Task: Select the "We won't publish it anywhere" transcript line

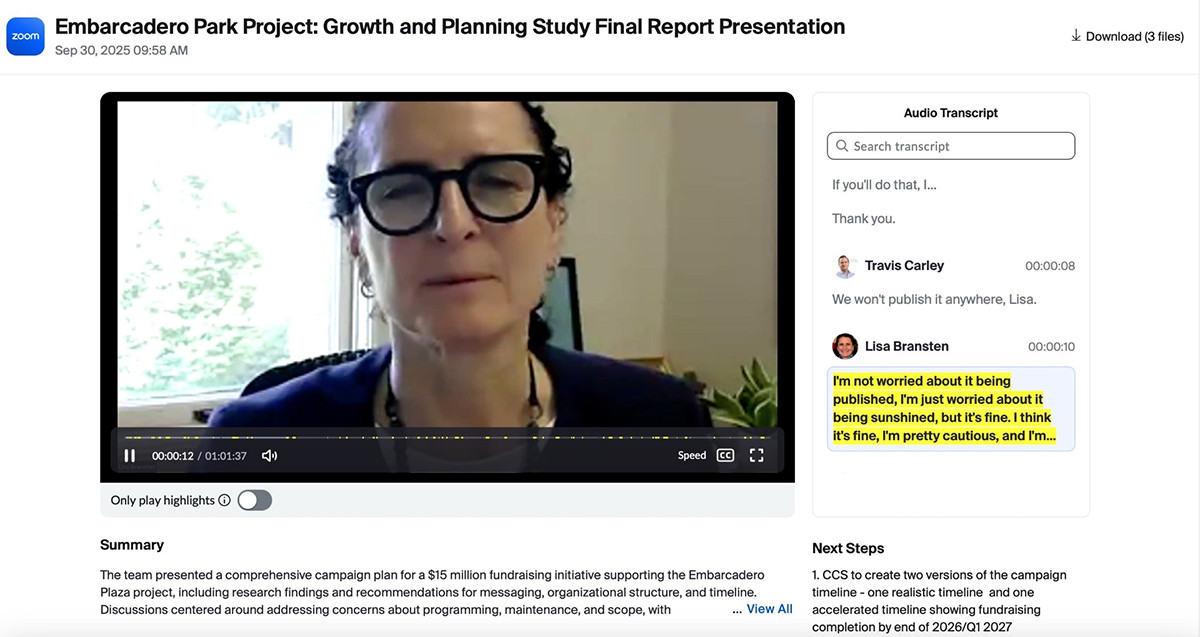Action: coord(934,299)
